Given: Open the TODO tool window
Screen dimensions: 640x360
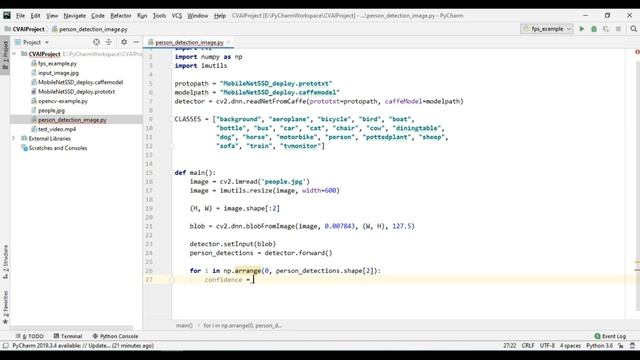Looking at the screenshot, I should pyautogui.click(x=30, y=336).
